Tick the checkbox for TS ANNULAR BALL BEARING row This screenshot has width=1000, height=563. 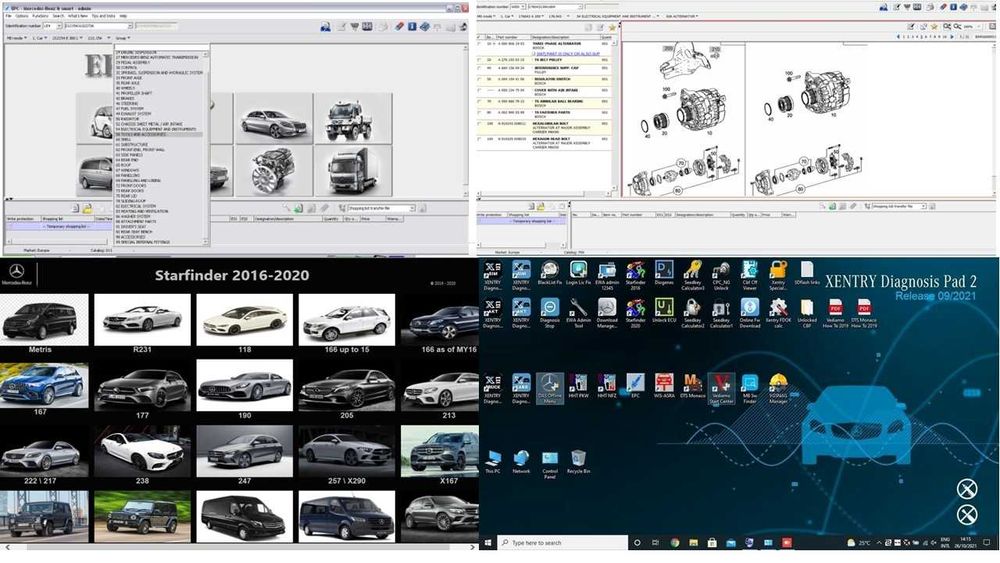(x=480, y=101)
